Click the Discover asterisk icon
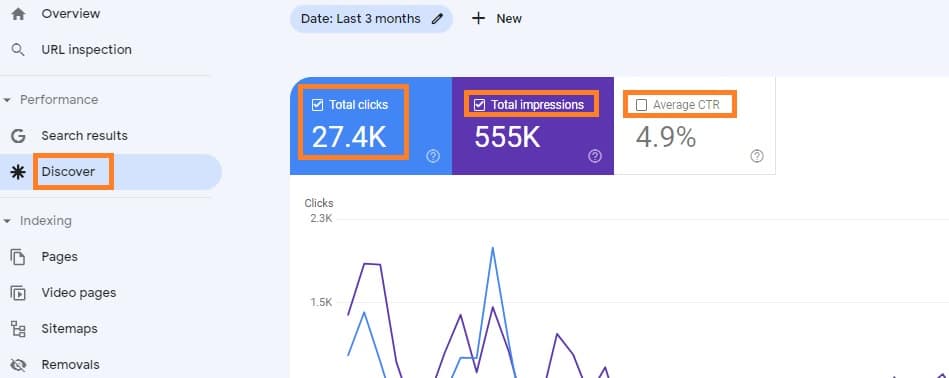 pos(18,172)
